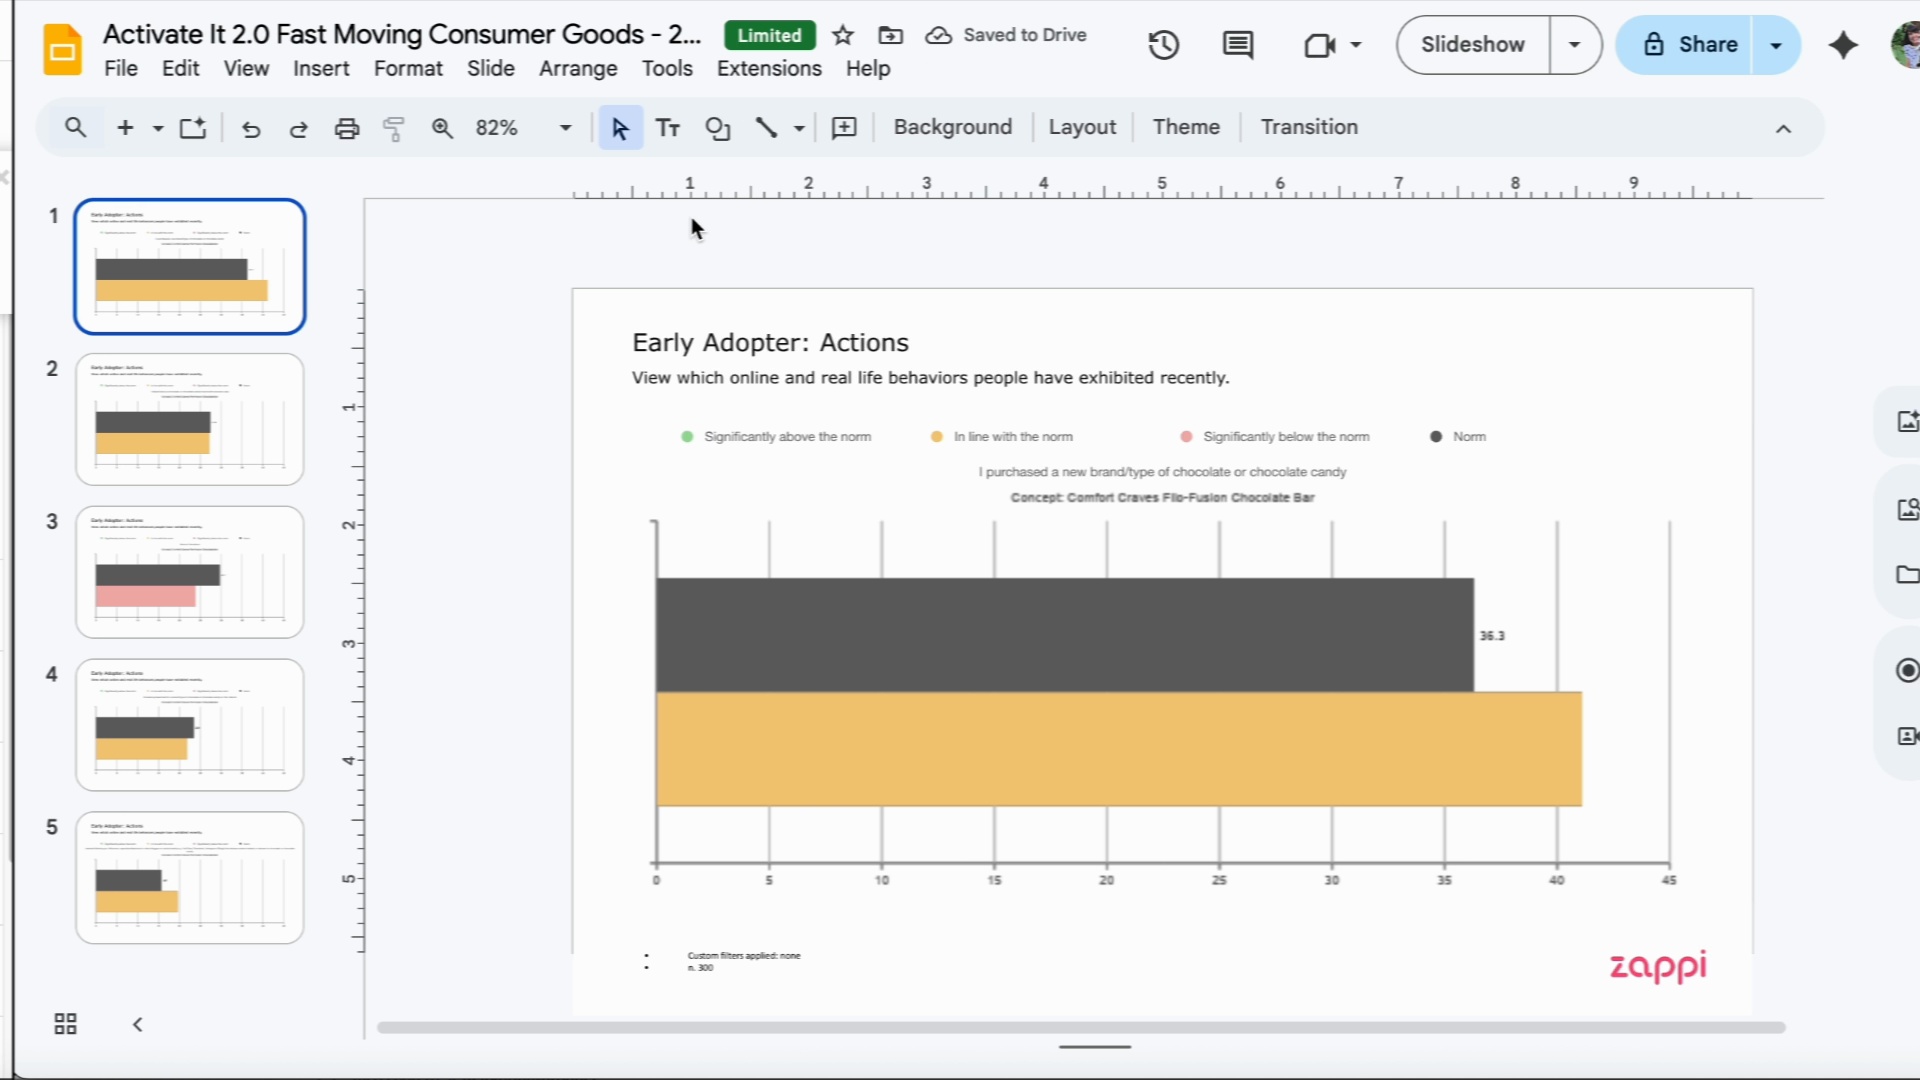The image size is (1920, 1080).
Task: Open version history
Action: 1163,44
